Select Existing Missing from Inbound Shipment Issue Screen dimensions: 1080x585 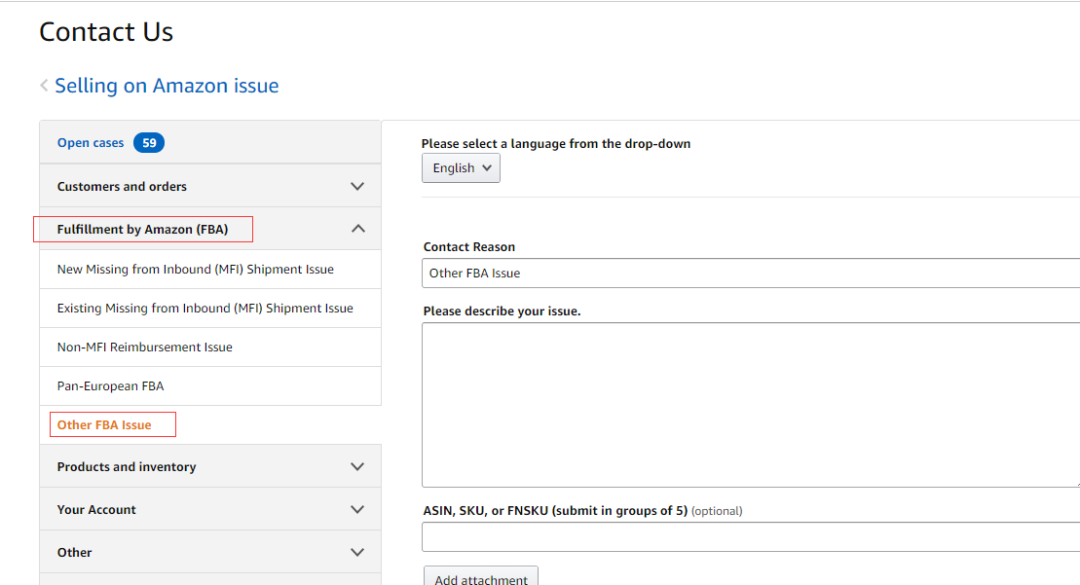coord(205,308)
